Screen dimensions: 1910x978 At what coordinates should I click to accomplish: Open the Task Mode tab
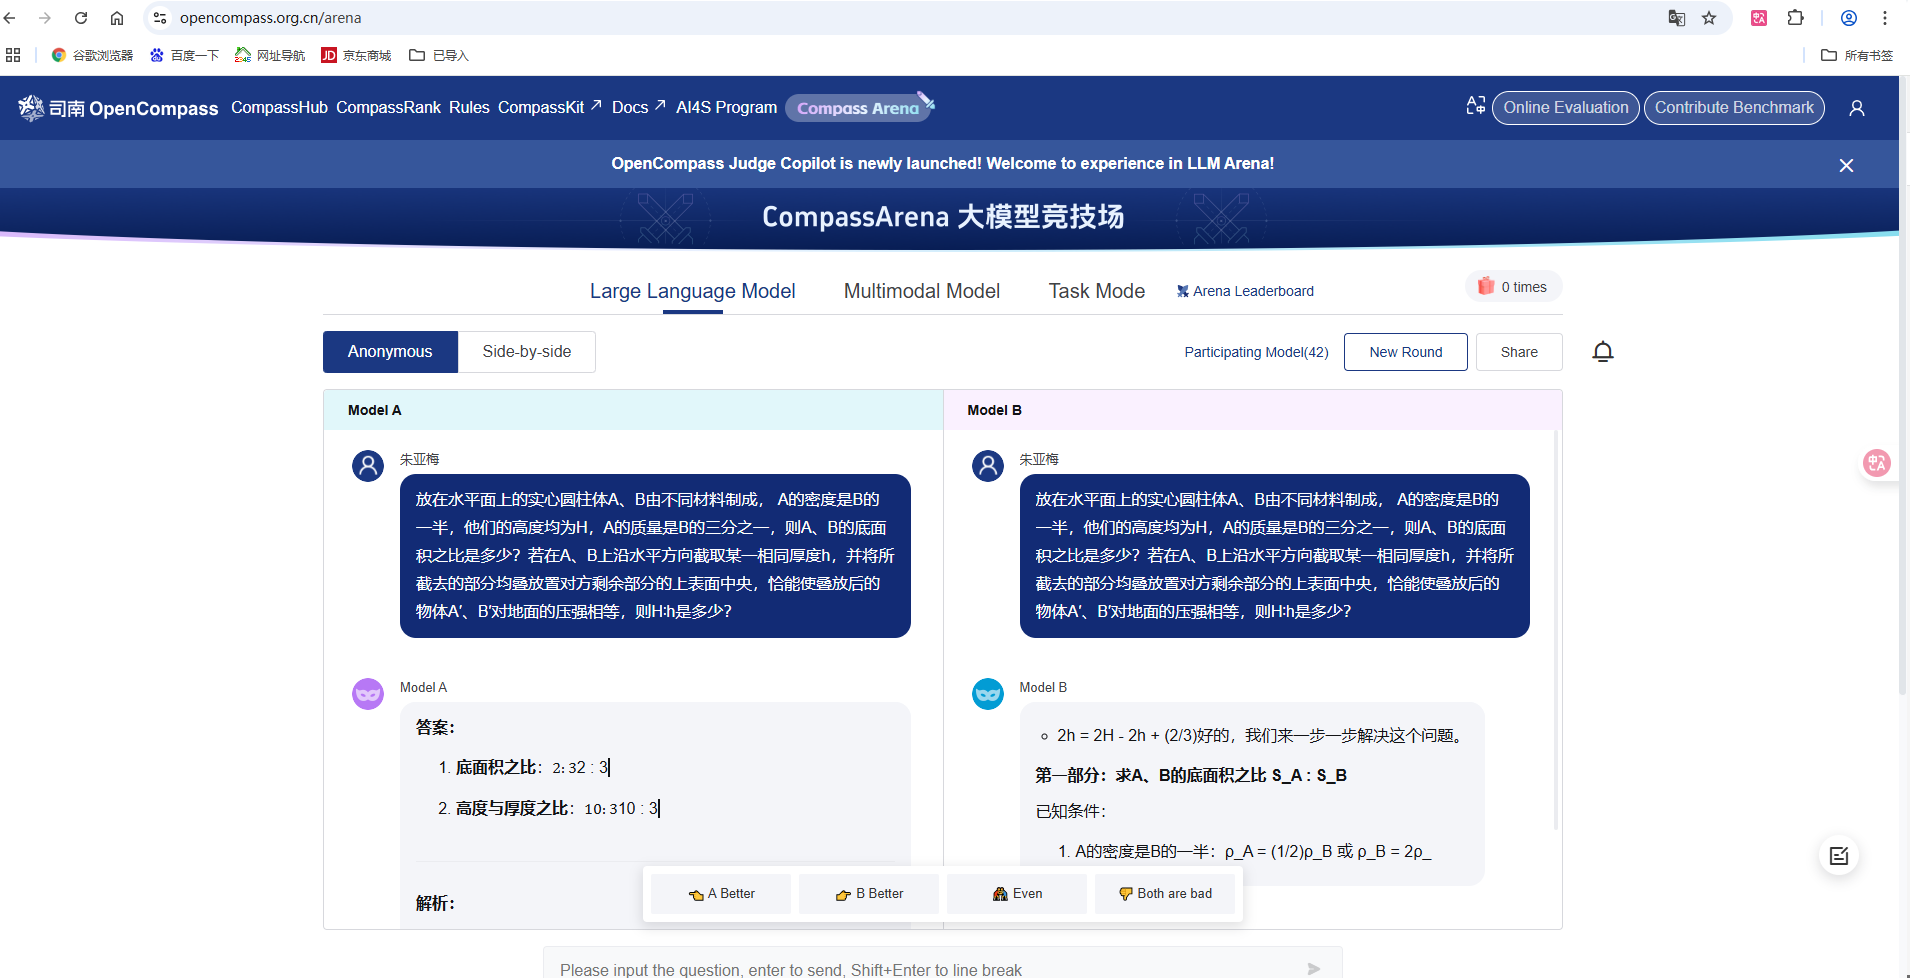pyautogui.click(x=1096, y=291)
